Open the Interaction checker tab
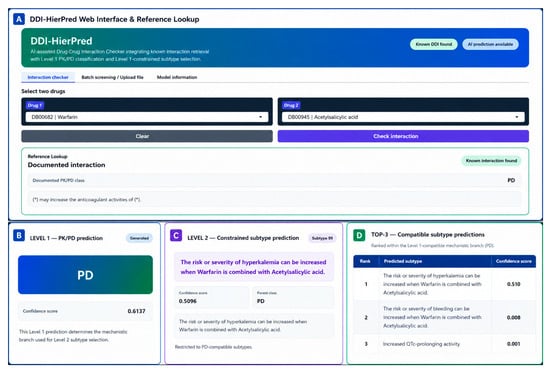550x371 pixels. [48, 77]
